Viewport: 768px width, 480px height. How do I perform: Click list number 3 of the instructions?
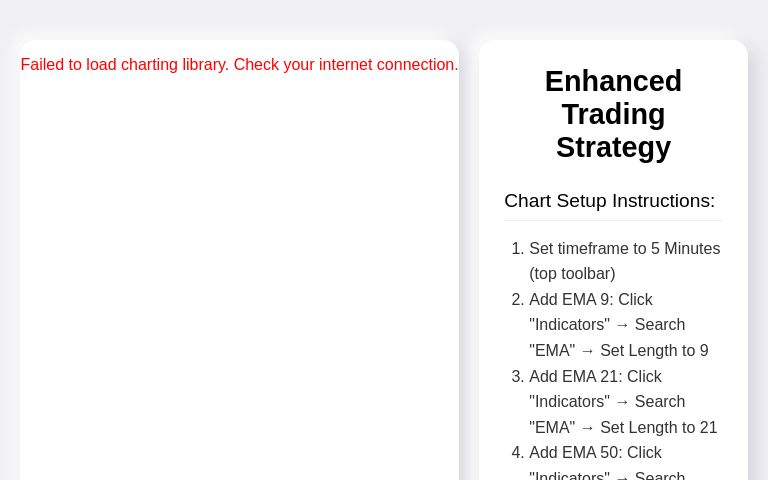pos(517,377)
